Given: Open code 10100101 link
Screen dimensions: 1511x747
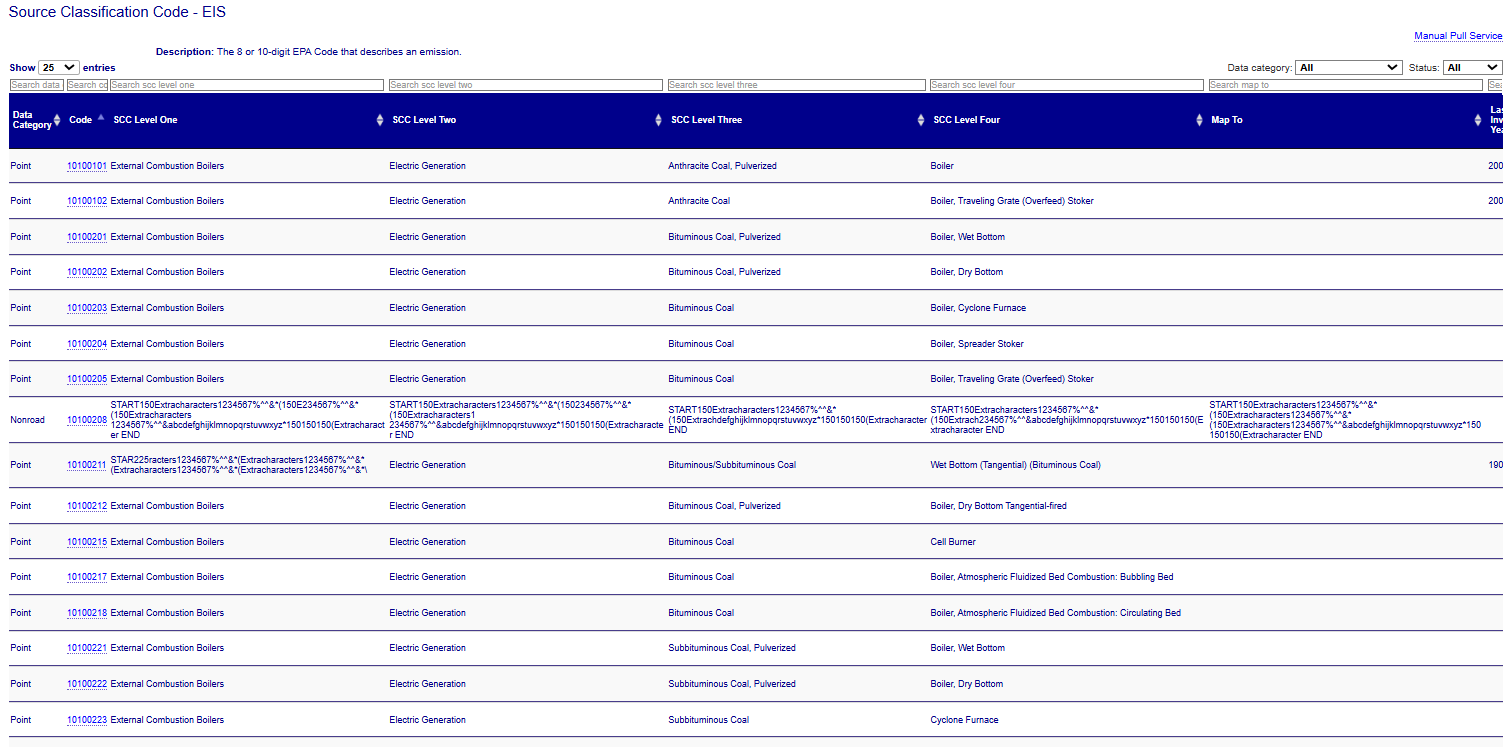Looking at the screenshot, I should click(86, 166).
